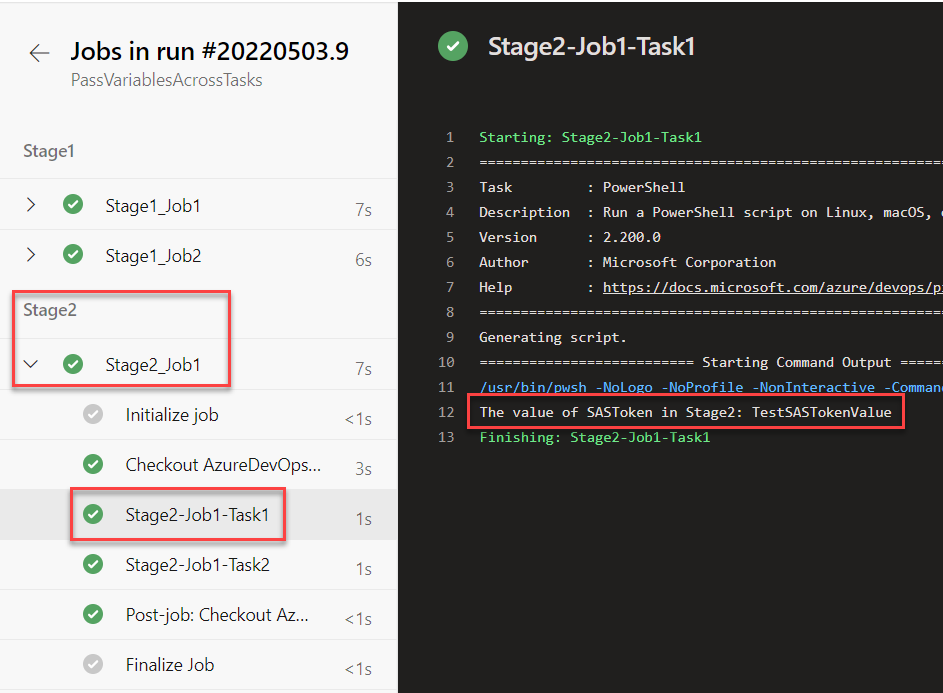Click the Stage2 stage heading

click(50, 310)
